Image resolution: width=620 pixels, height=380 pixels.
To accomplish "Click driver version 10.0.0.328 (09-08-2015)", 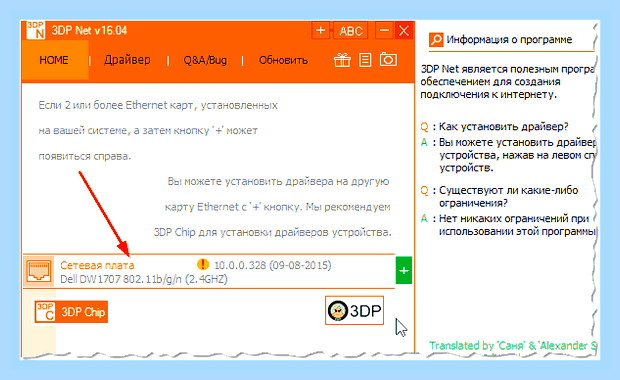I will pos(272,265).
